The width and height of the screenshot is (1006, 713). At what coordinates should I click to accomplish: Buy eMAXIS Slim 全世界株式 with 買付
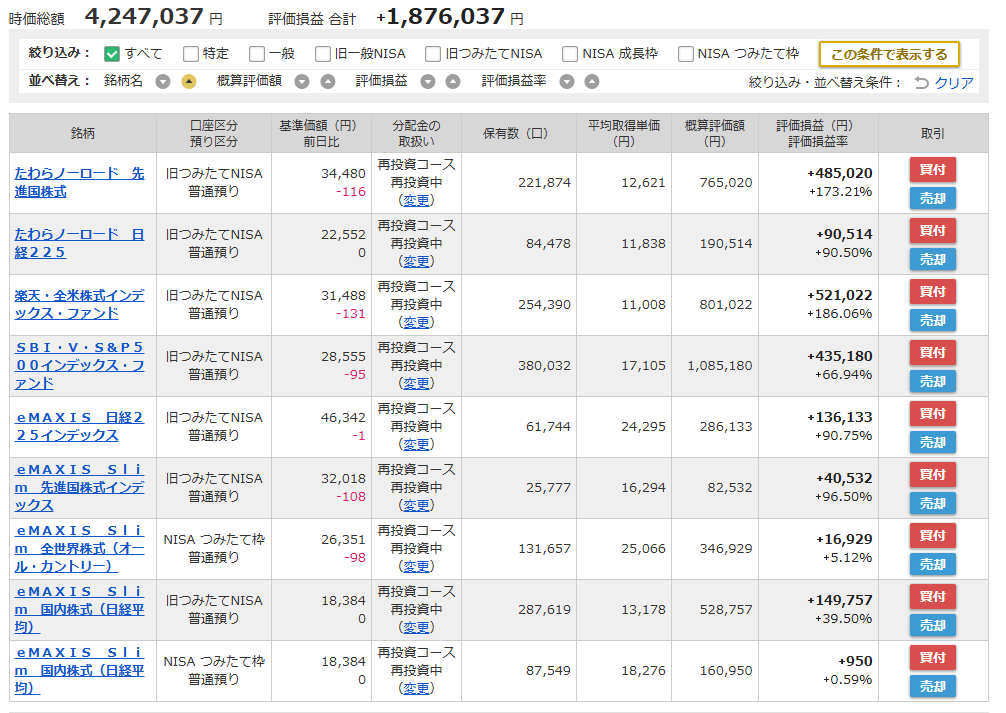[933, 535]
